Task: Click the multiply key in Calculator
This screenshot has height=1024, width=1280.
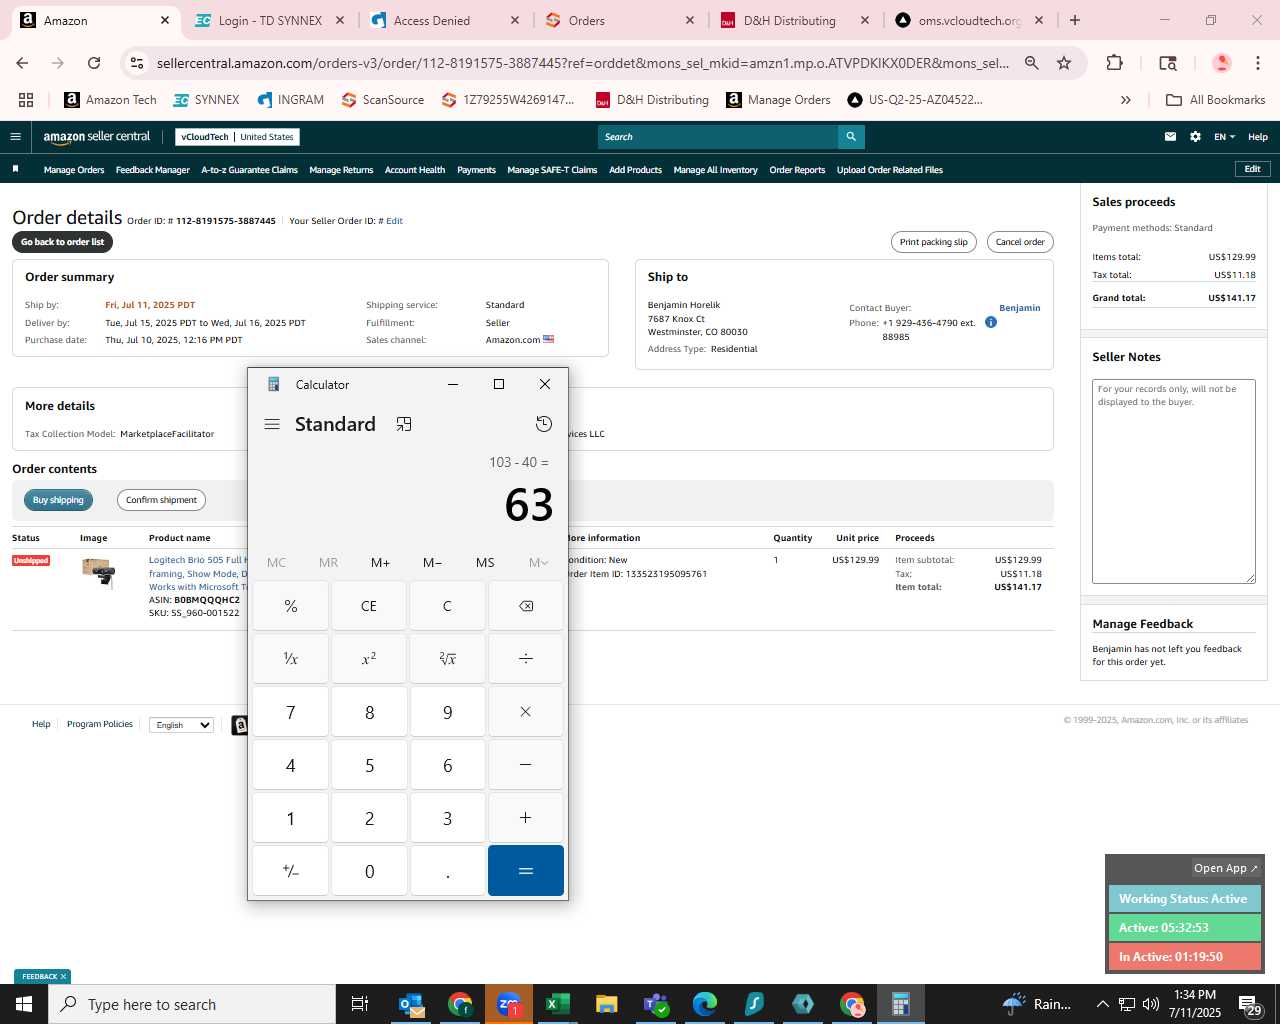Action: tap(526, 712)
